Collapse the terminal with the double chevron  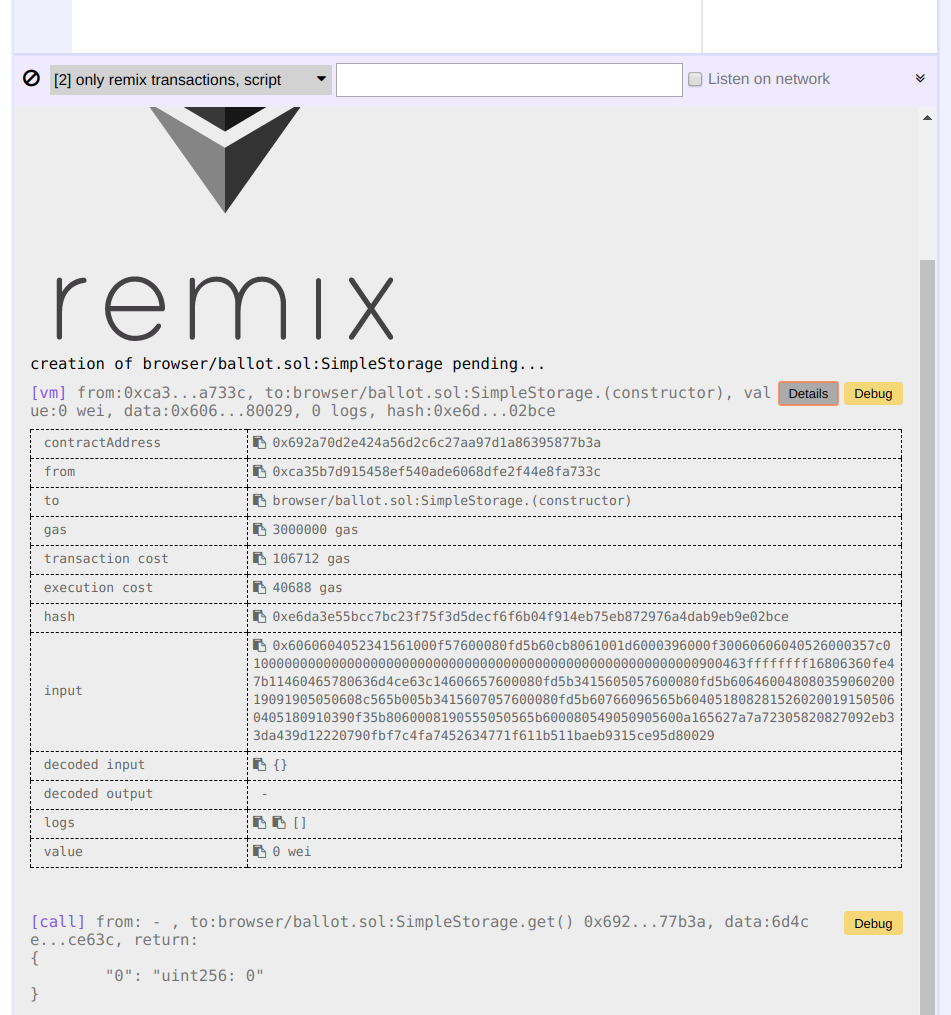coord(920,78)
